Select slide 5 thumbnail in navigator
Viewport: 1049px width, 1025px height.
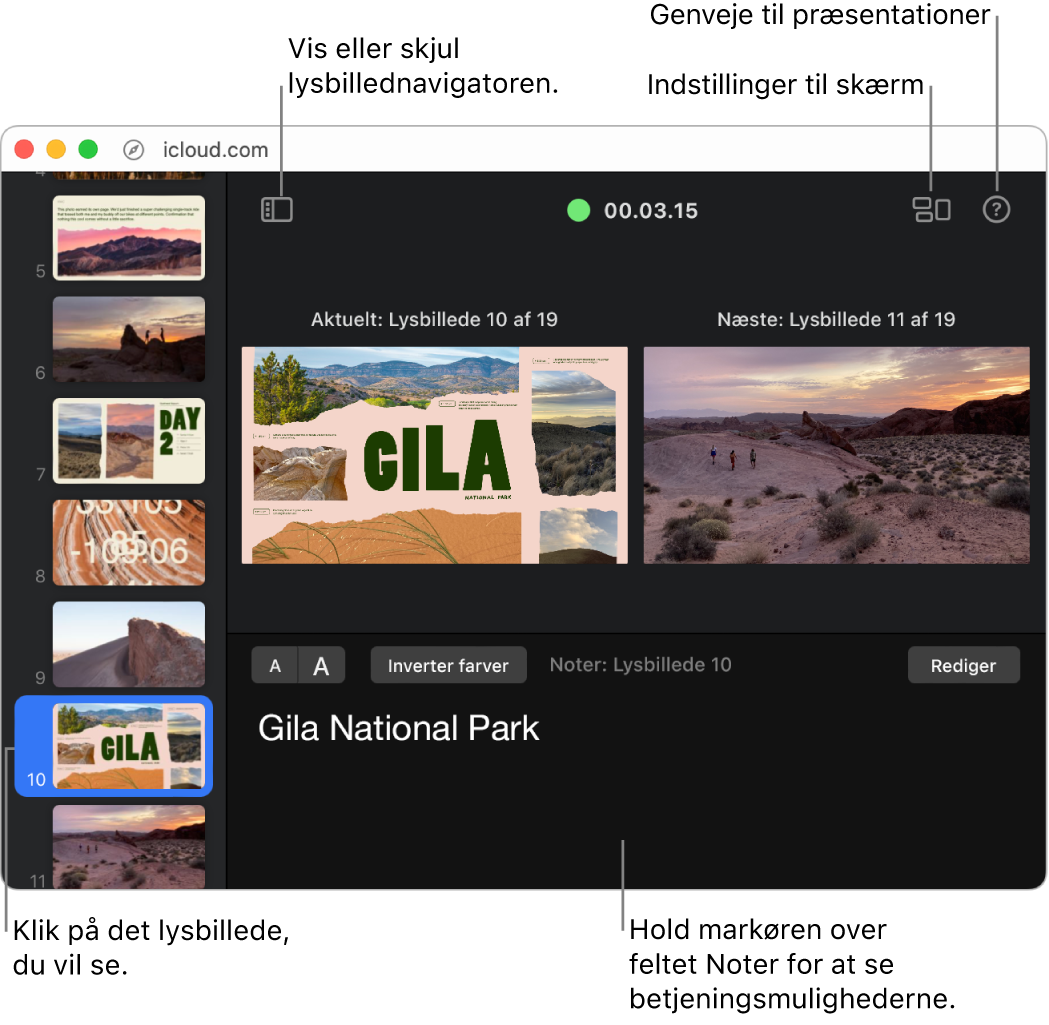129,238
